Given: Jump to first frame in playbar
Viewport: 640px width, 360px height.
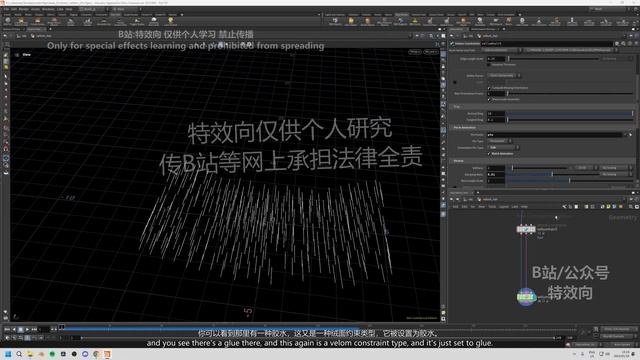Looking at the screenshot, I should [7, 329].
